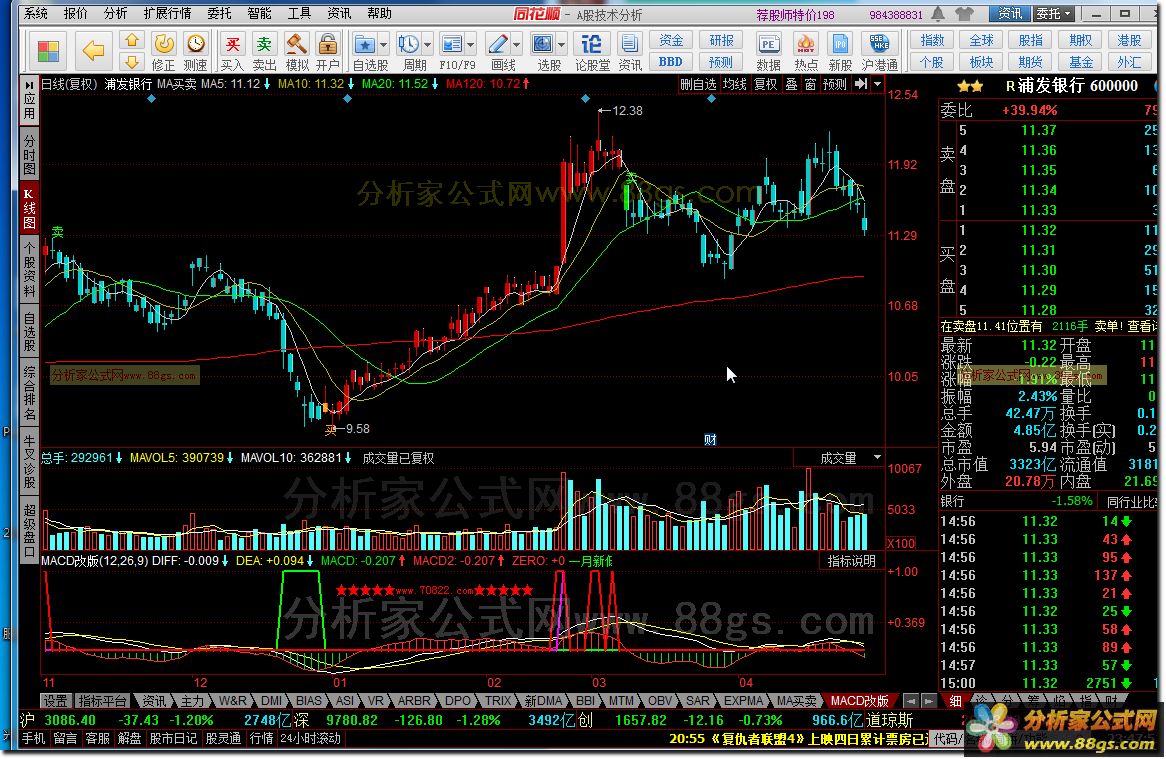This screenshot has width=1166, height=759.
Task: Expand the 画线 dropdown arrow
Action: coord(517,45)
